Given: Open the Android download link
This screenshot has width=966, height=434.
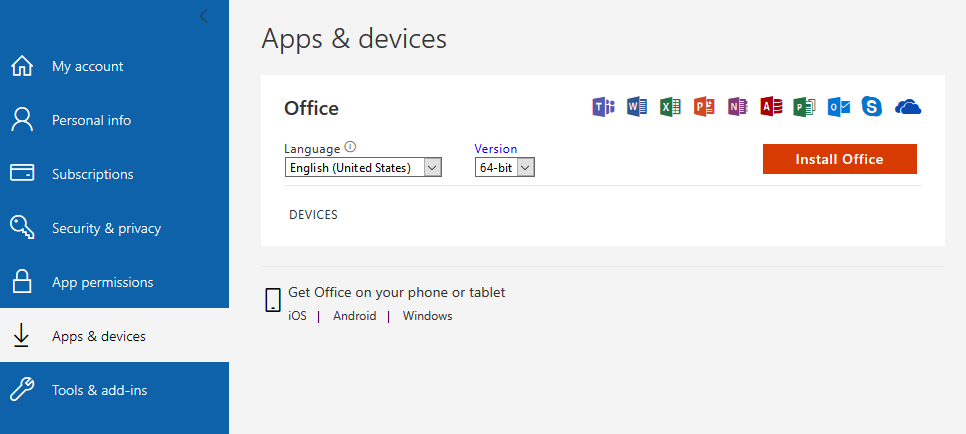Looking at the screenshot, I should (354, 316).
